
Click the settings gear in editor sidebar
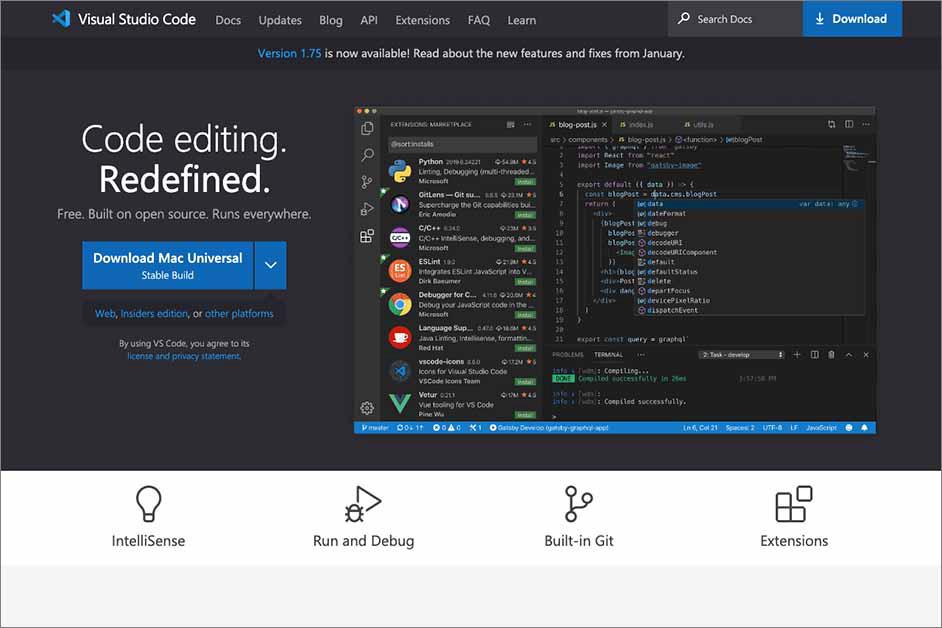tap(367, 408)
